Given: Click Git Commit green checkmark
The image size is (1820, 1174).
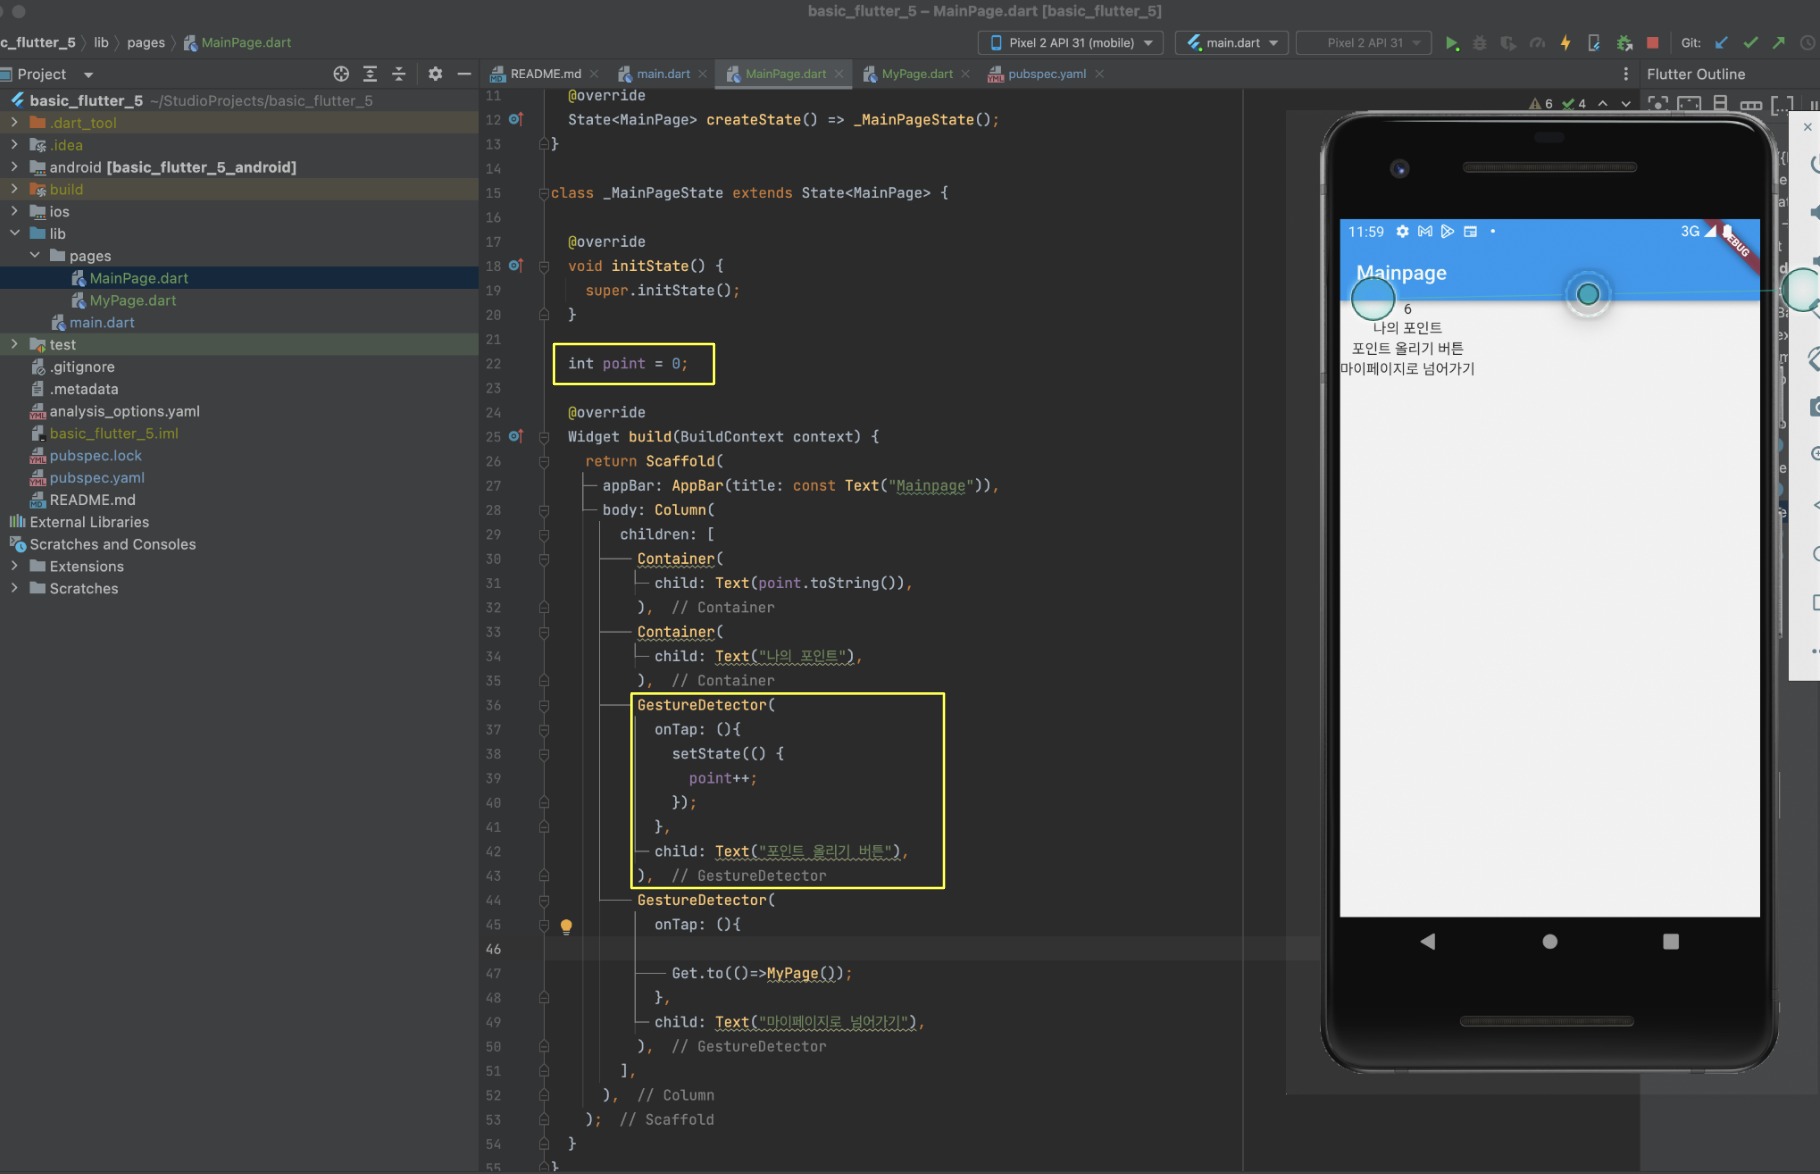Looking at the screenshot, I should pyautogui.click(x=1750, y=43).
